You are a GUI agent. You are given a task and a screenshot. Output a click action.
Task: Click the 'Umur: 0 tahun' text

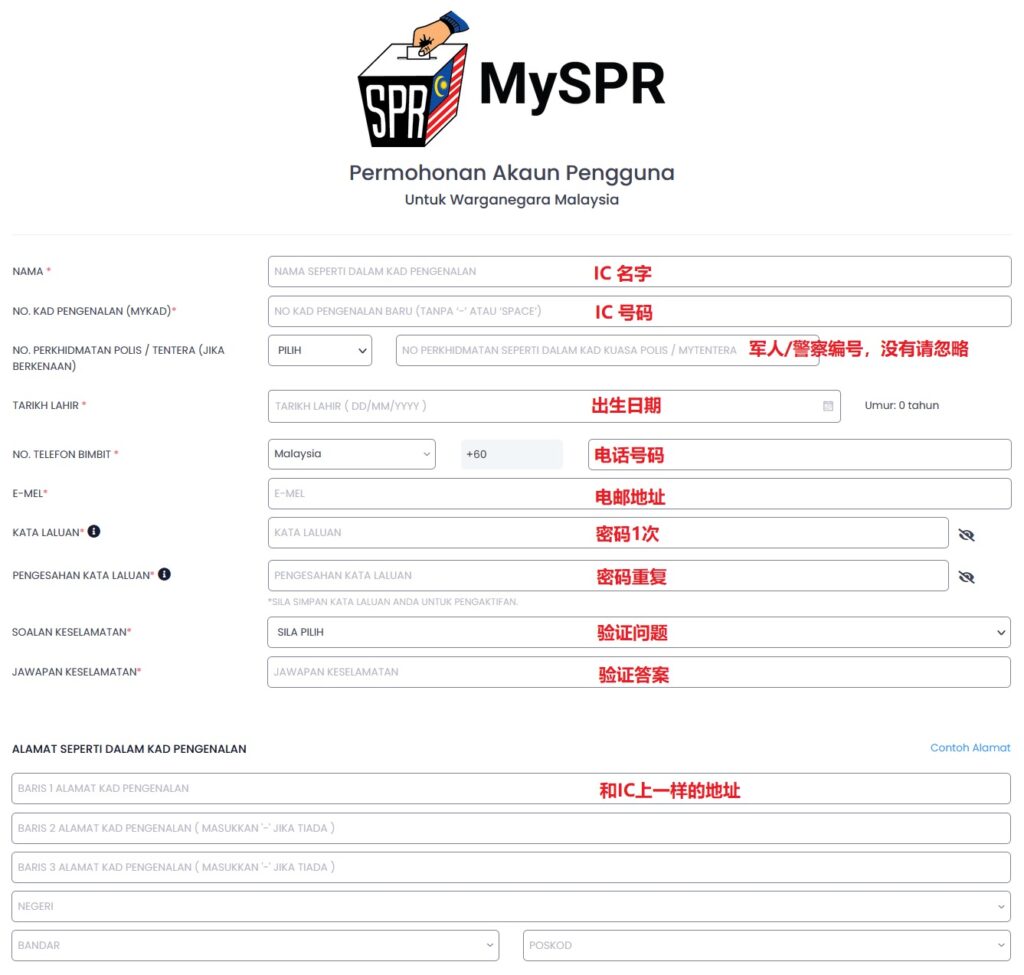(x=901, y=406)
